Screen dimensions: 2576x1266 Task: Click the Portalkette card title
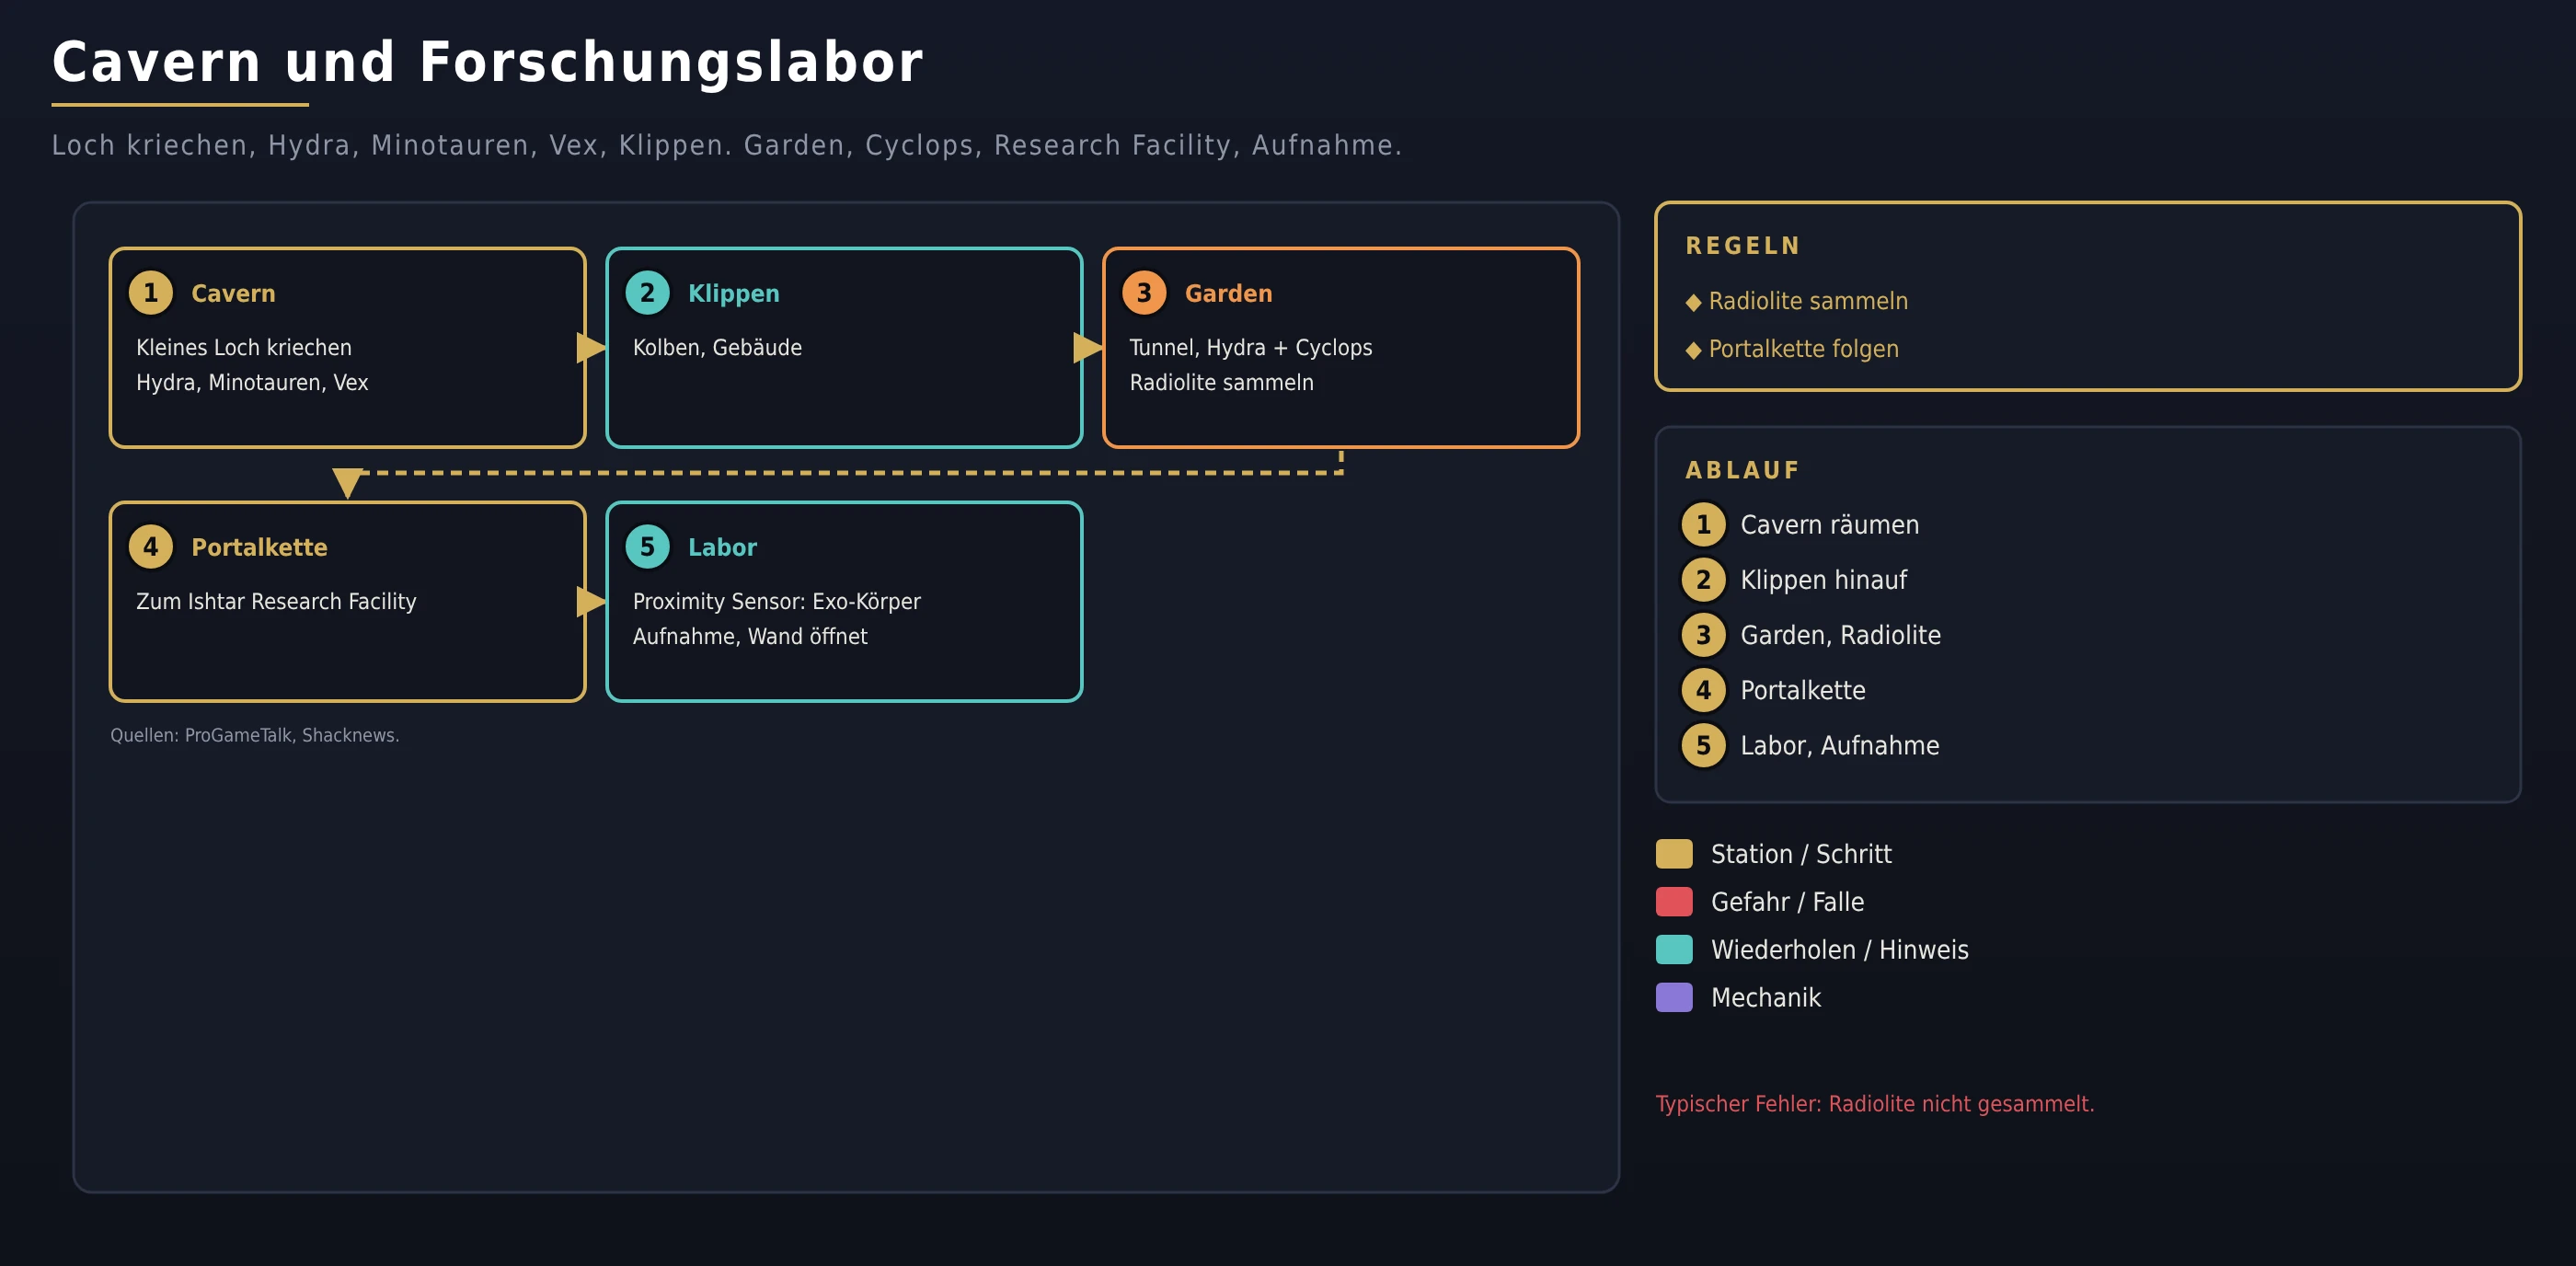click(x=259, y=547)
